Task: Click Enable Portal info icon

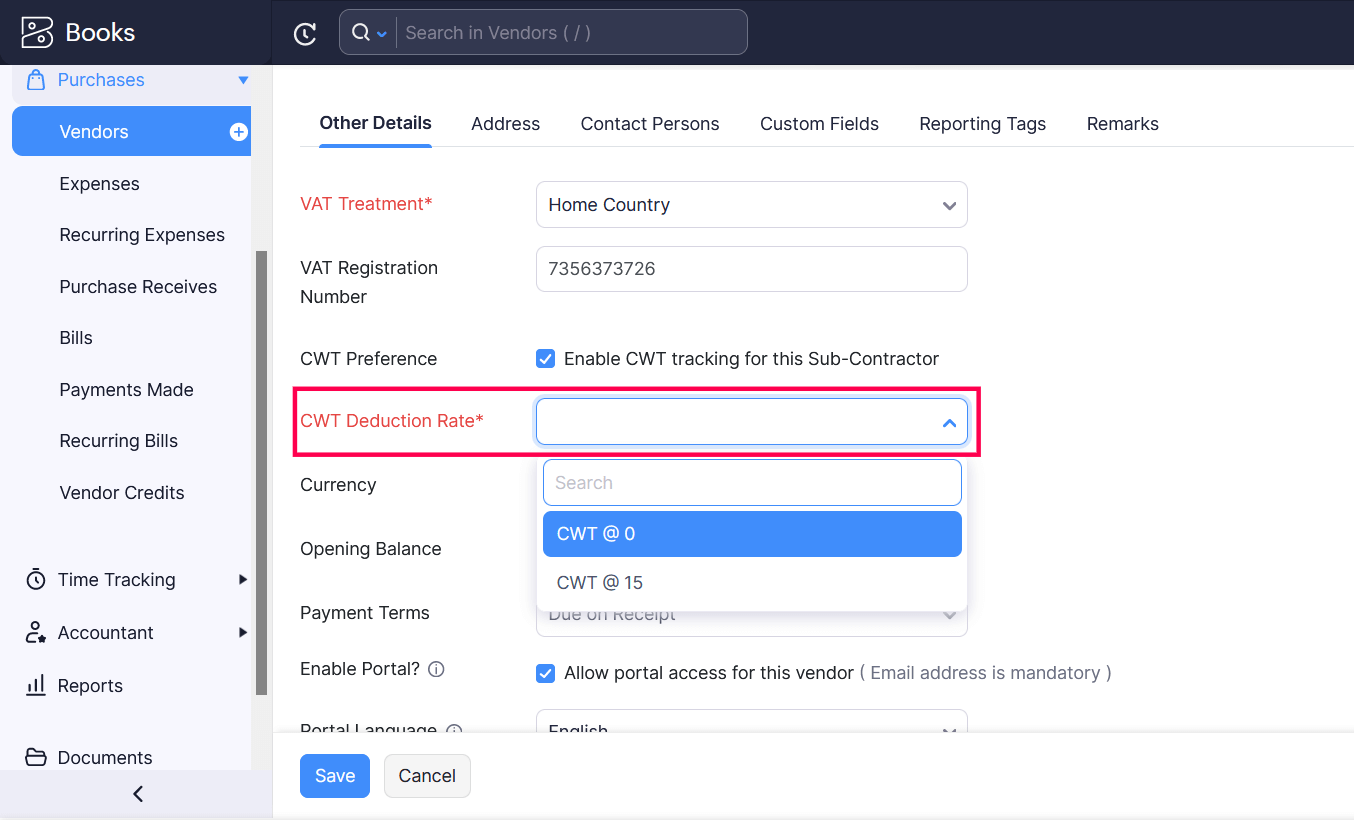Action: 436,670
